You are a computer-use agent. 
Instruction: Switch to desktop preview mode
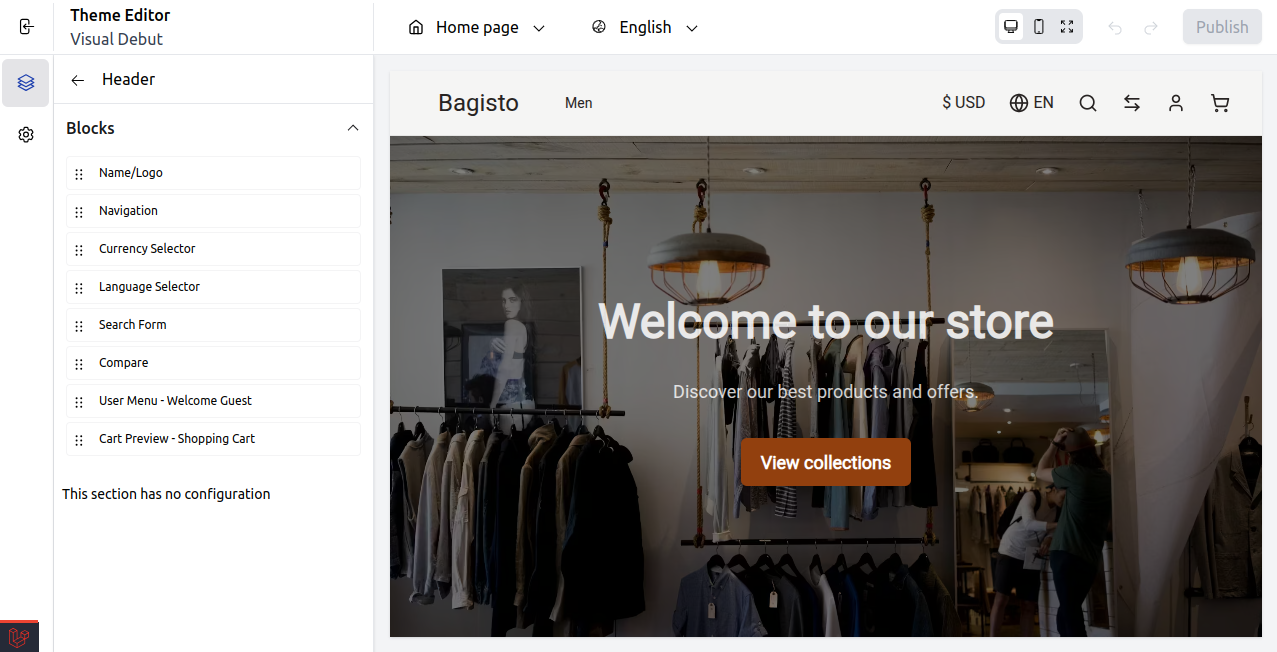coord(1011,27)
